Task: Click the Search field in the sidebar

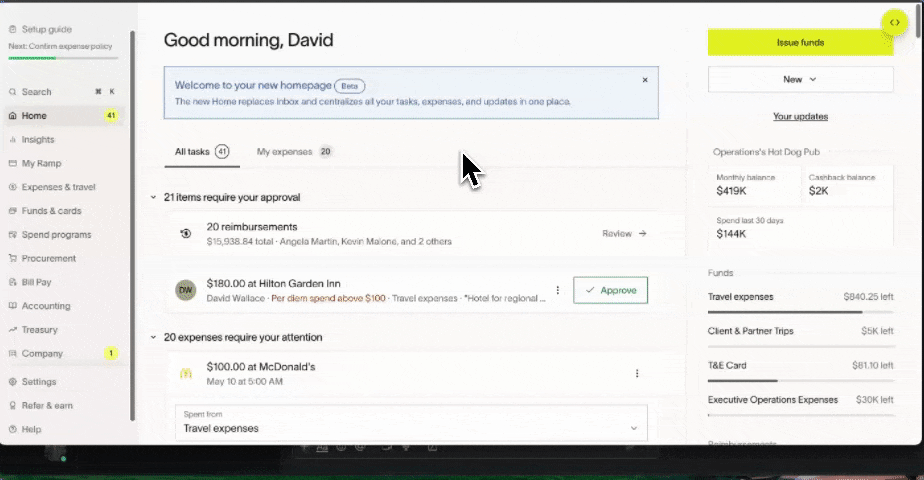Action: [64, 92]
